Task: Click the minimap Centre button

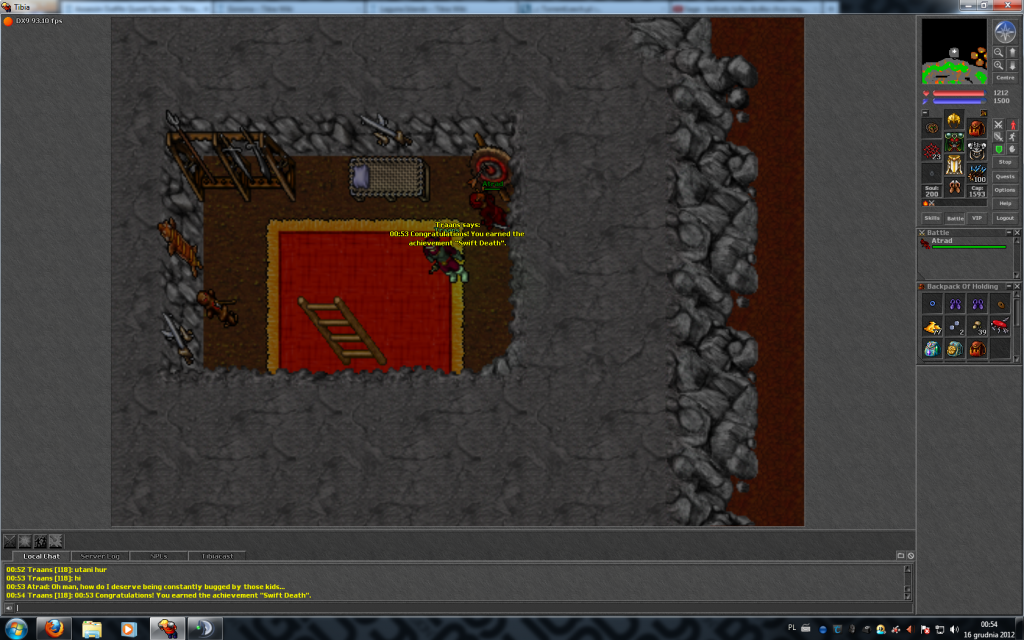Action: coord(1005,78)
